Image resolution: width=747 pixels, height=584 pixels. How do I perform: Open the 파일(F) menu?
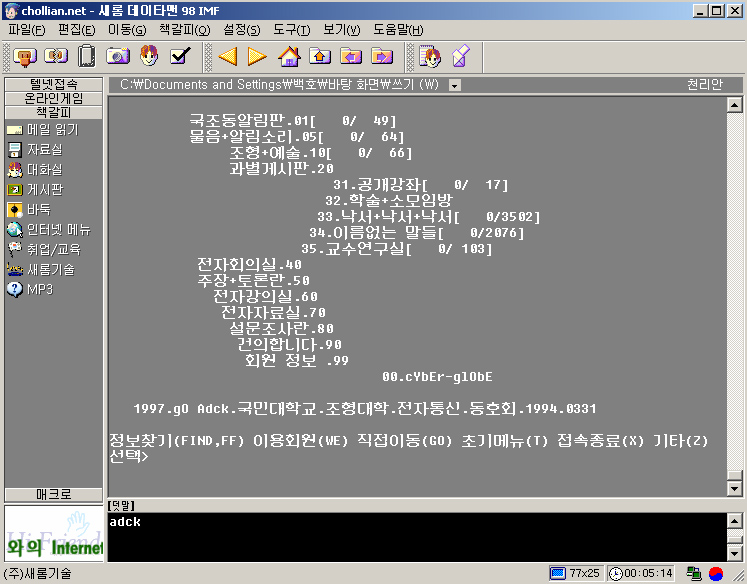pyautogui.click(x=27, y=30)
